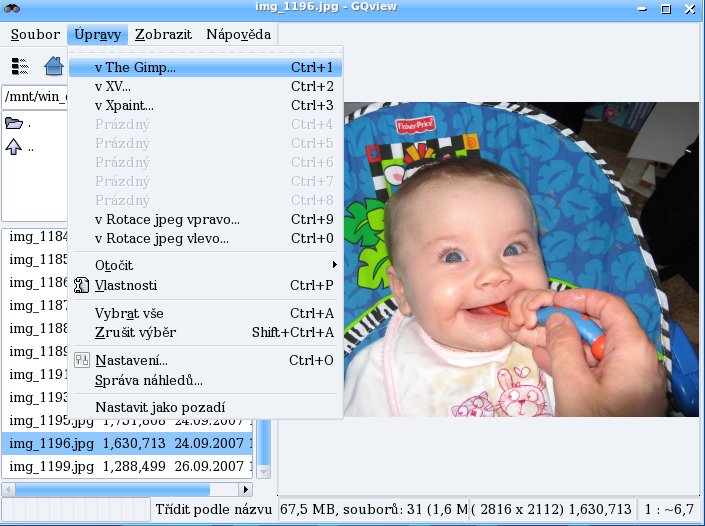Click the Nastavení settings icon in menu
The image size is (705, 526).
pos(81,360)
